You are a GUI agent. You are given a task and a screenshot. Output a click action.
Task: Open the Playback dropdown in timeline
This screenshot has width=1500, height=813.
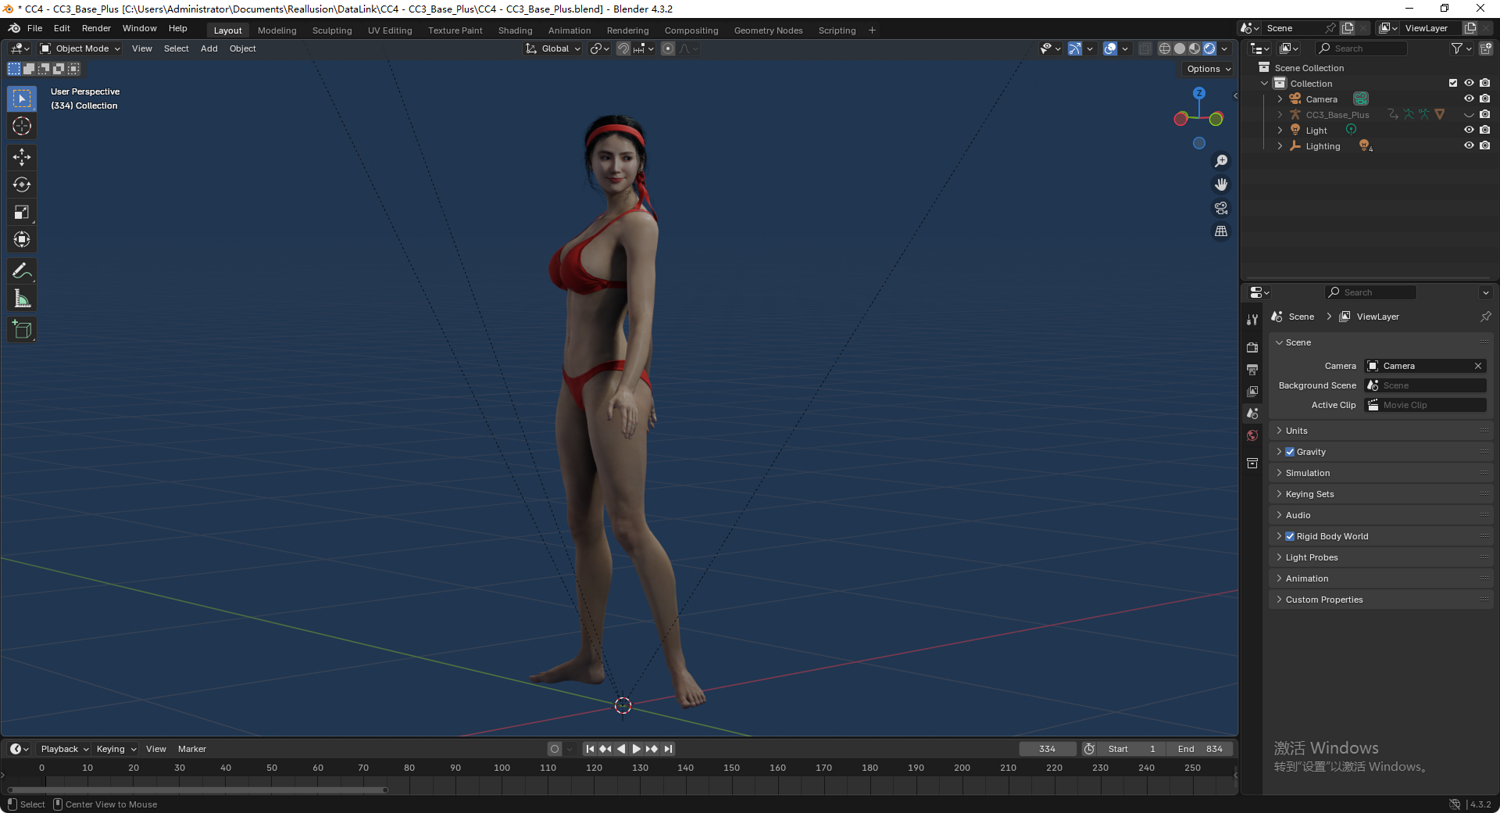click(x=64, y=749)
